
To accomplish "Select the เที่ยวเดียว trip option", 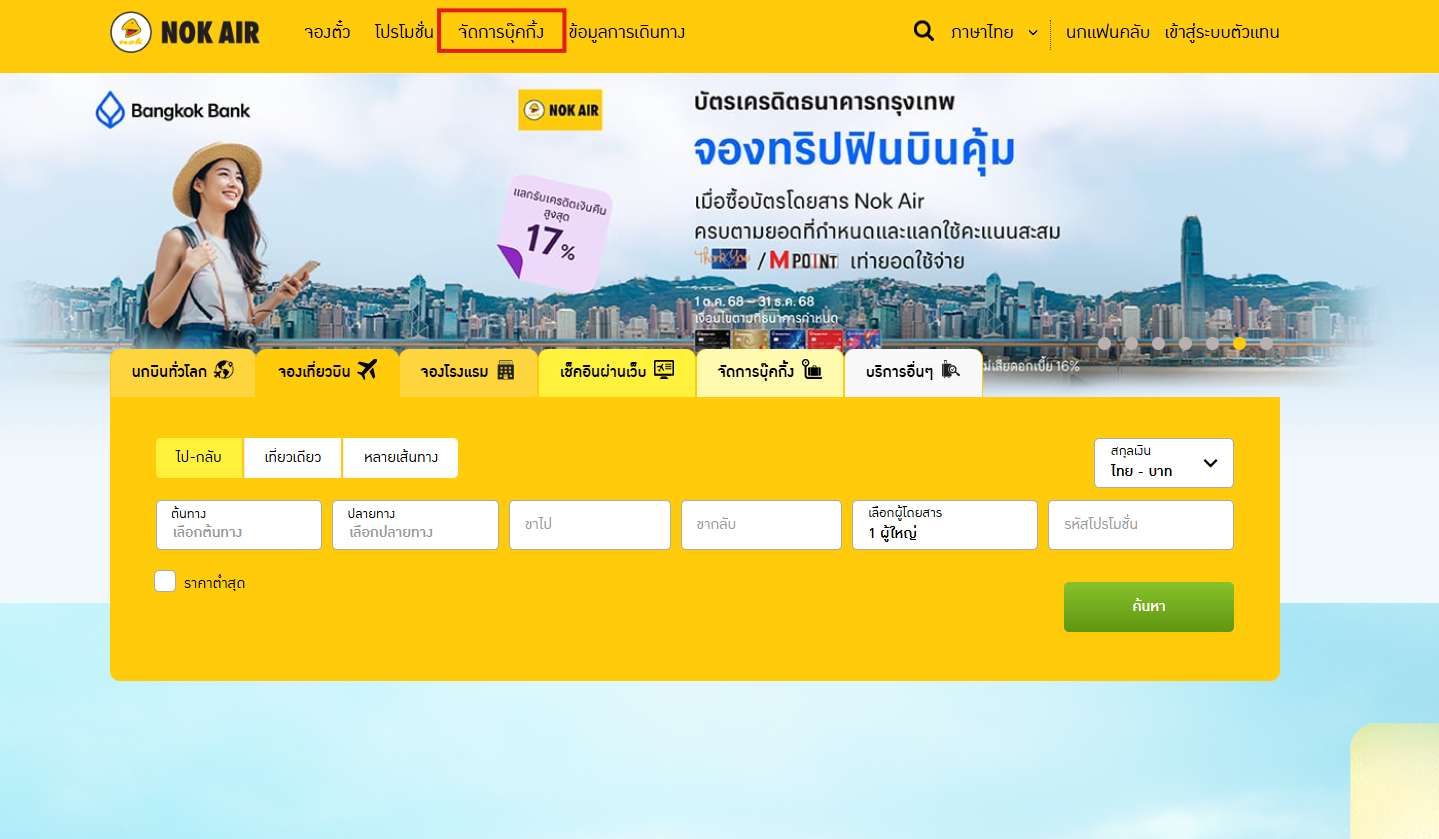I will (x=292, y=457).
